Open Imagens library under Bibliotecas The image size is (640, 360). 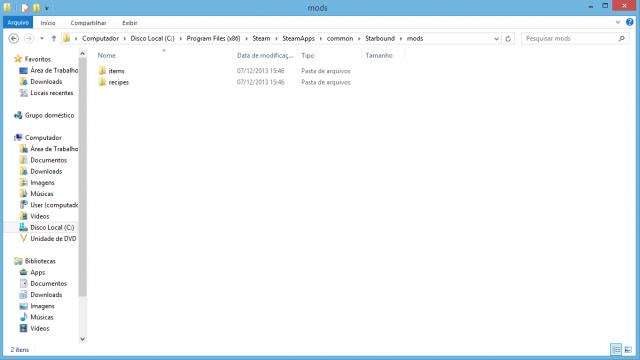pos(42,306)
